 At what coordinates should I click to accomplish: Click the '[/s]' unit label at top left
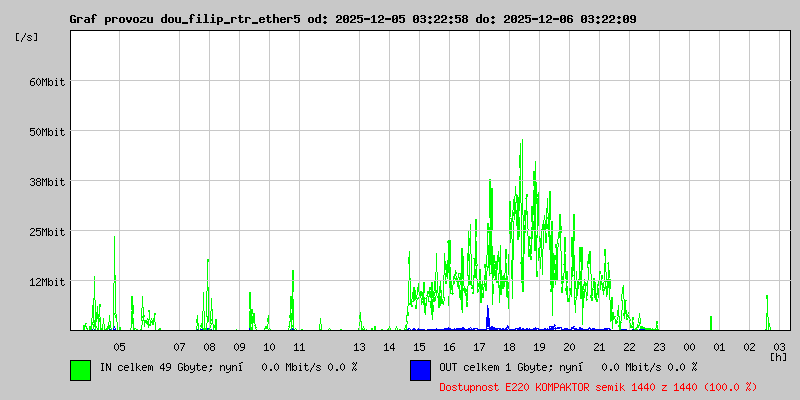pyautogui.click(x=28, y=37)
